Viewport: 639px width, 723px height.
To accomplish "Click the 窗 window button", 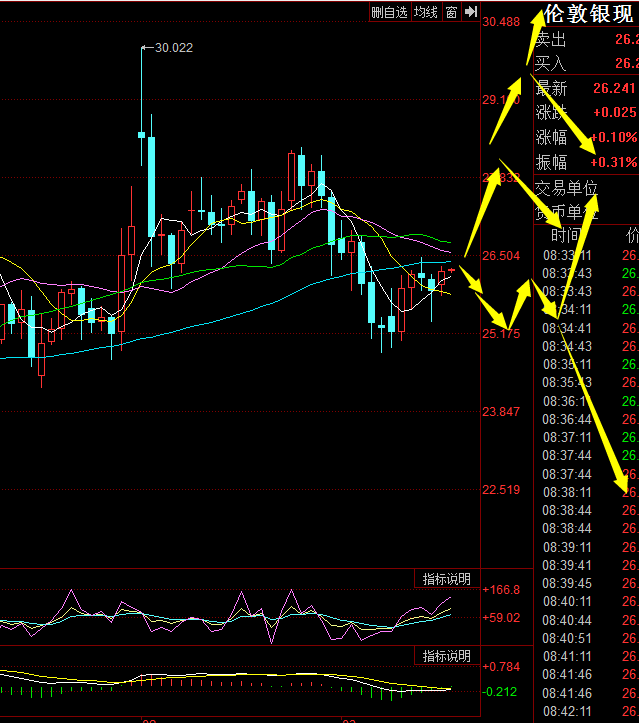I will (451, 12).
